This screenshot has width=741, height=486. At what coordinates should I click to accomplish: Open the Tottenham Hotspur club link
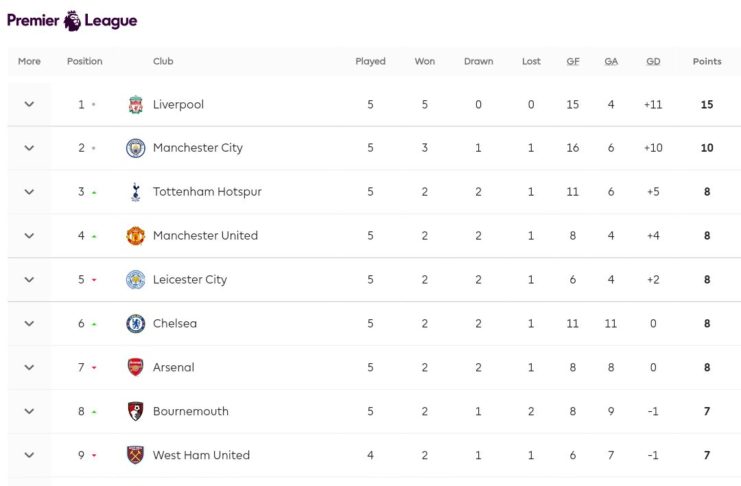point(207,192)
